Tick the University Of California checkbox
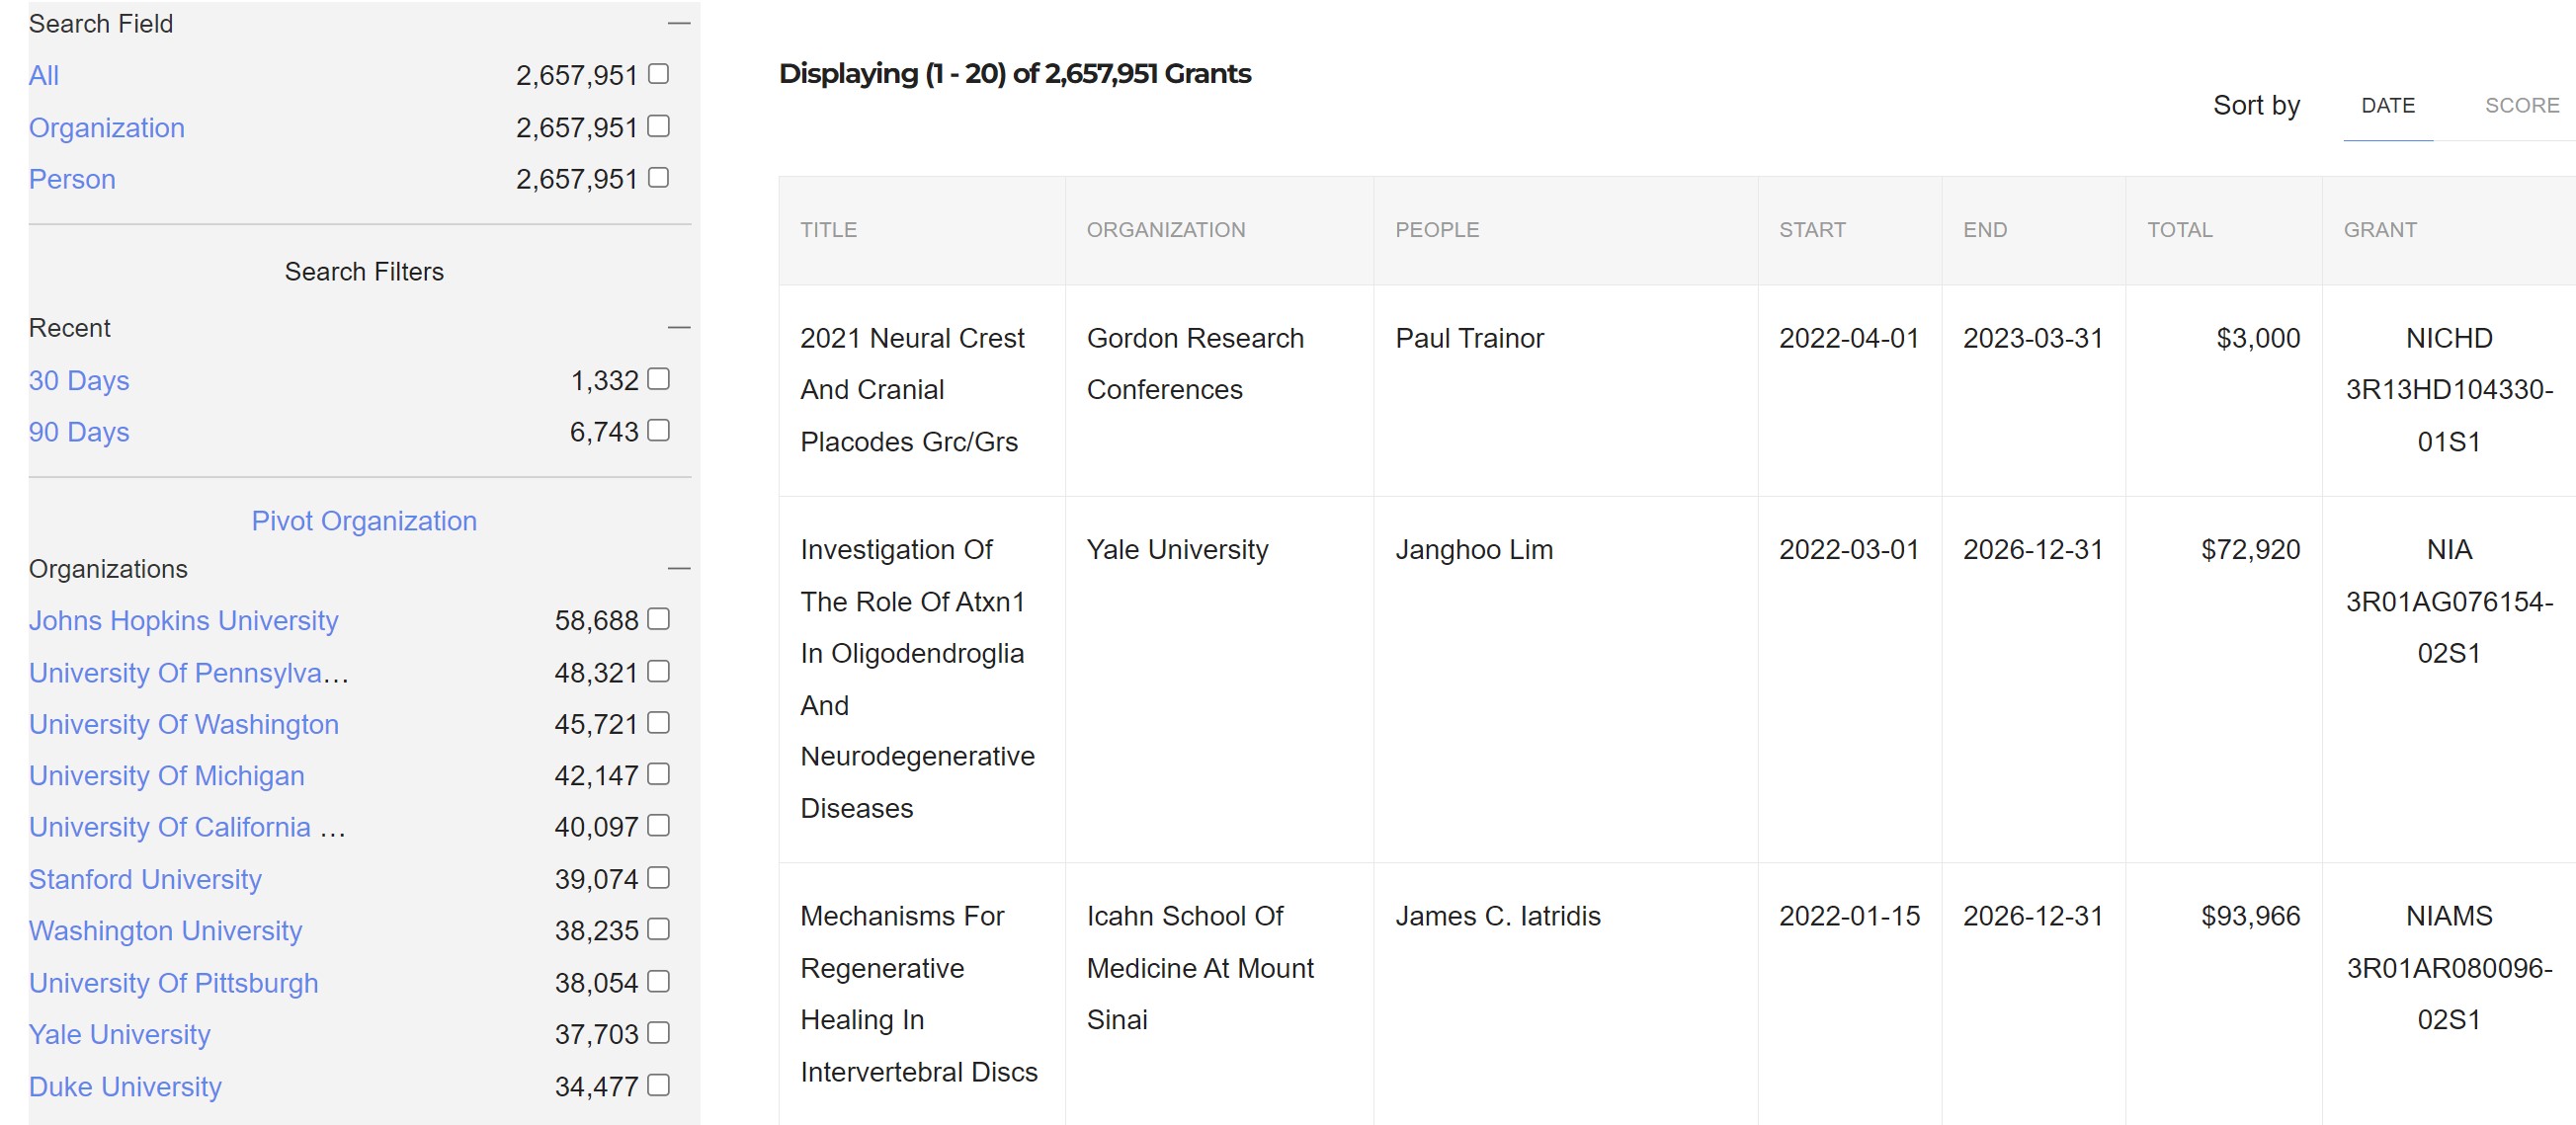This screenshot has width=2576, height=1125. (658, 825)
